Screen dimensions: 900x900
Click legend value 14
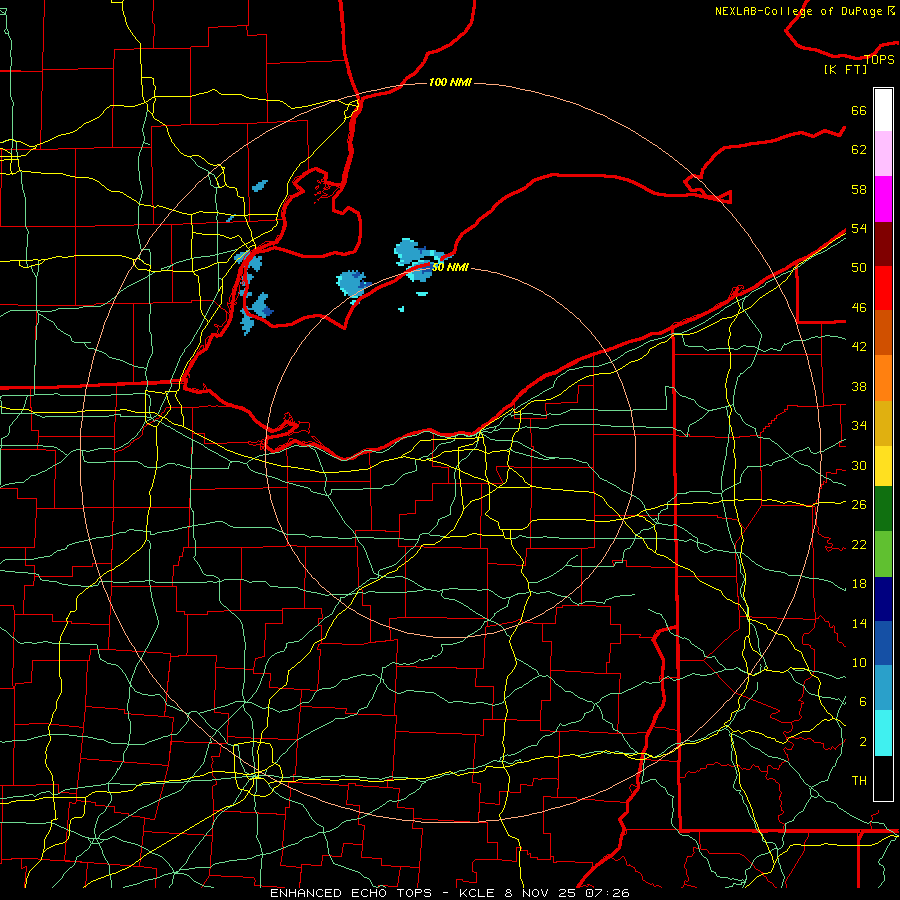(x=859, y=623)
